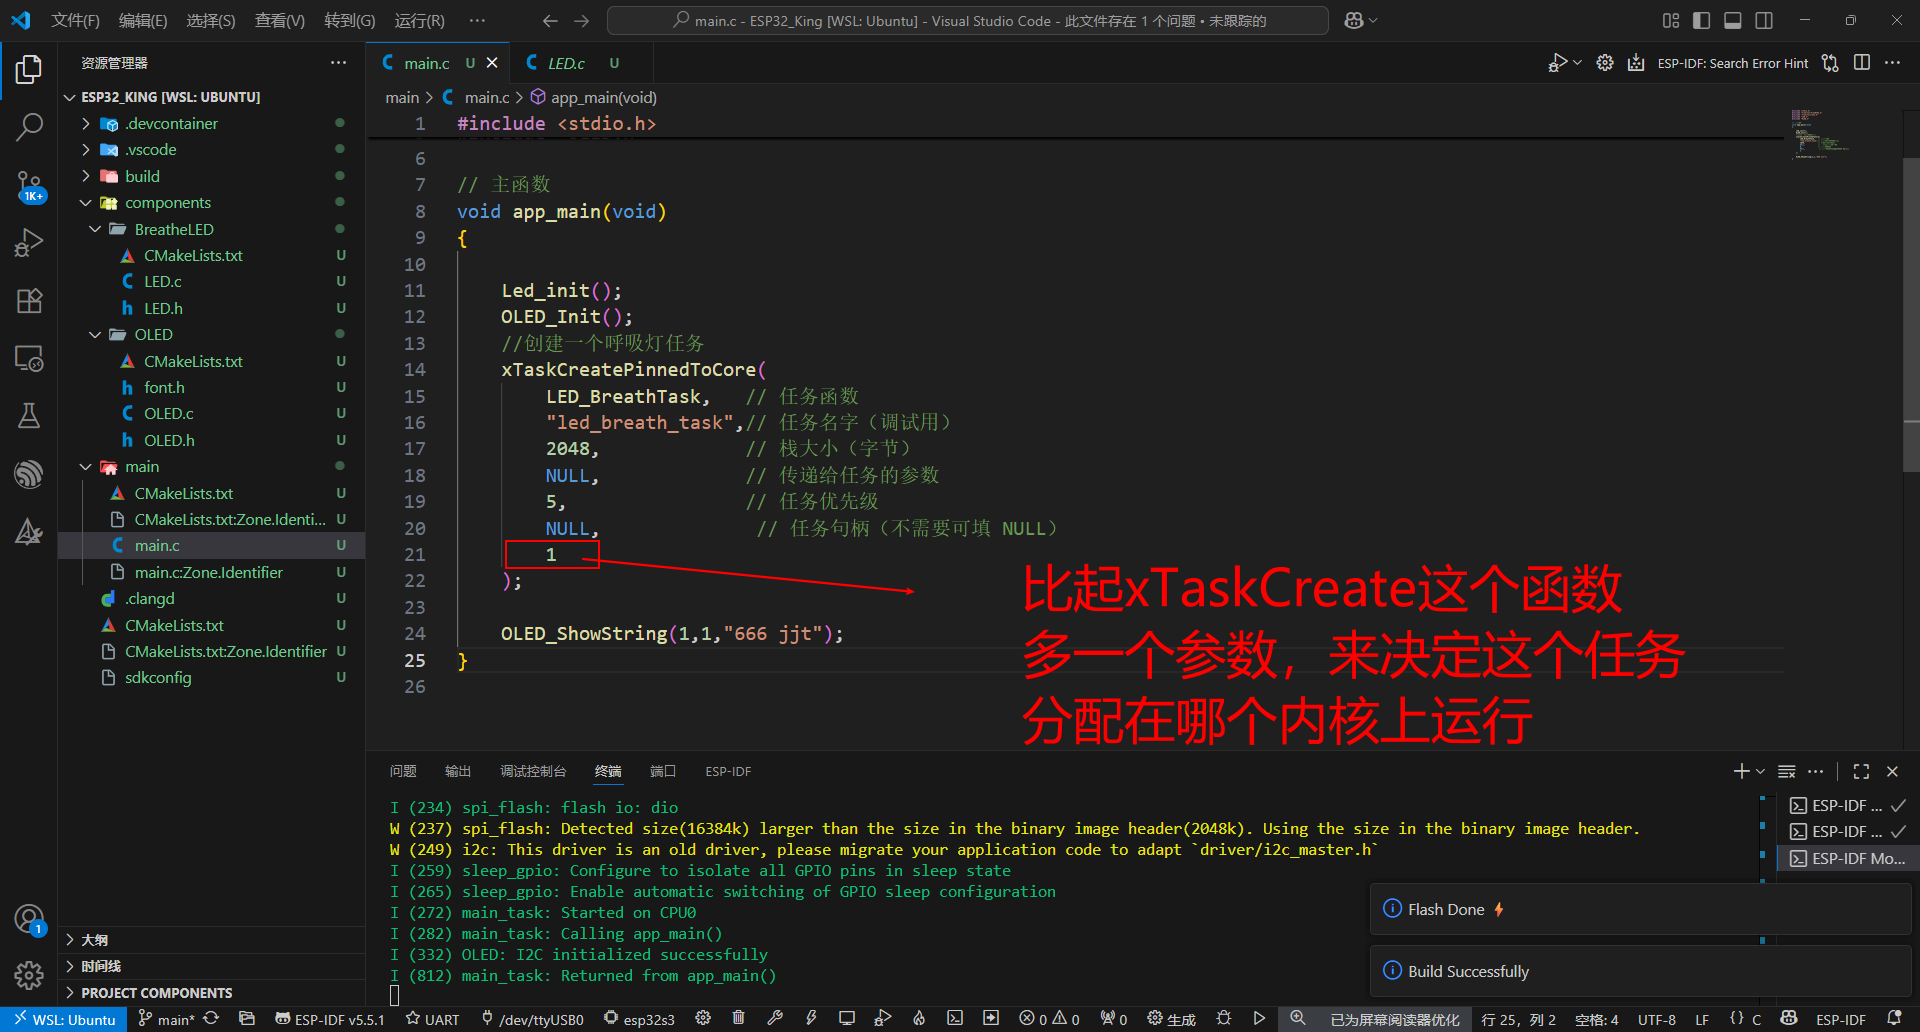Click the editor vertical scrollbar
1920x1032 pixels.
tap(1911, 315)
